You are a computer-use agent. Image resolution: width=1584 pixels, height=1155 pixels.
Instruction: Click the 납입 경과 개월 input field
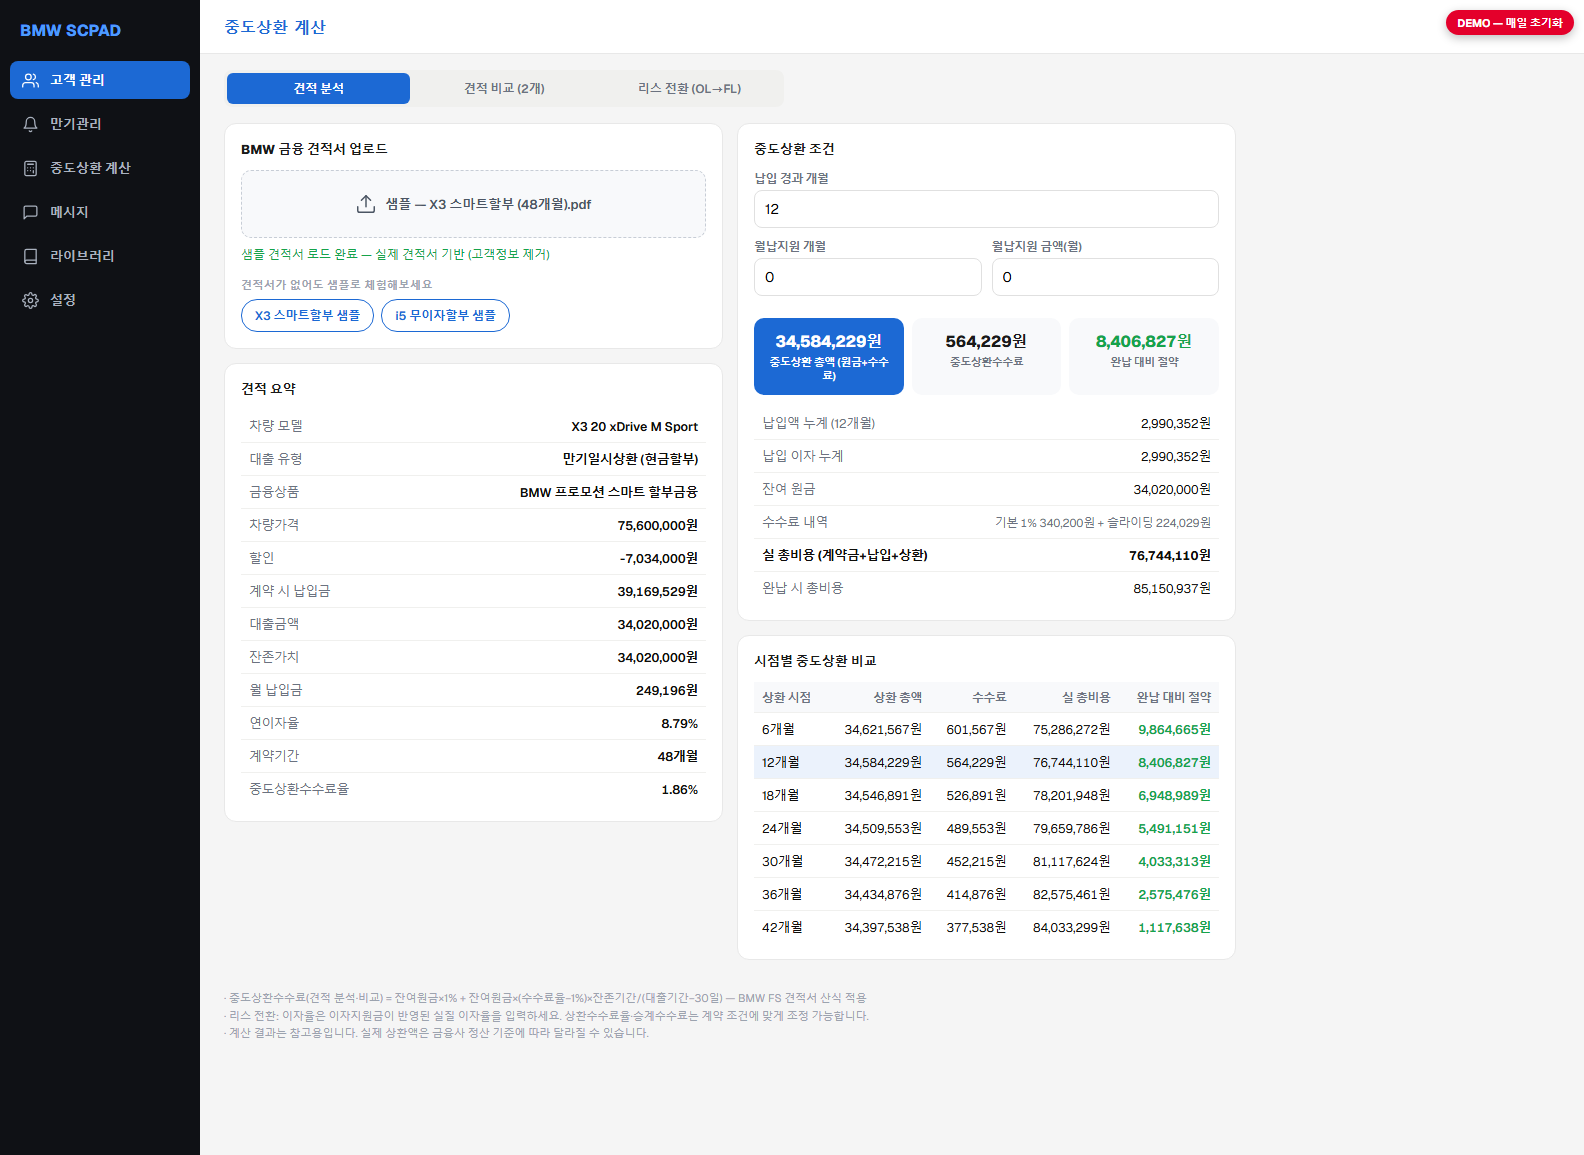986,209
